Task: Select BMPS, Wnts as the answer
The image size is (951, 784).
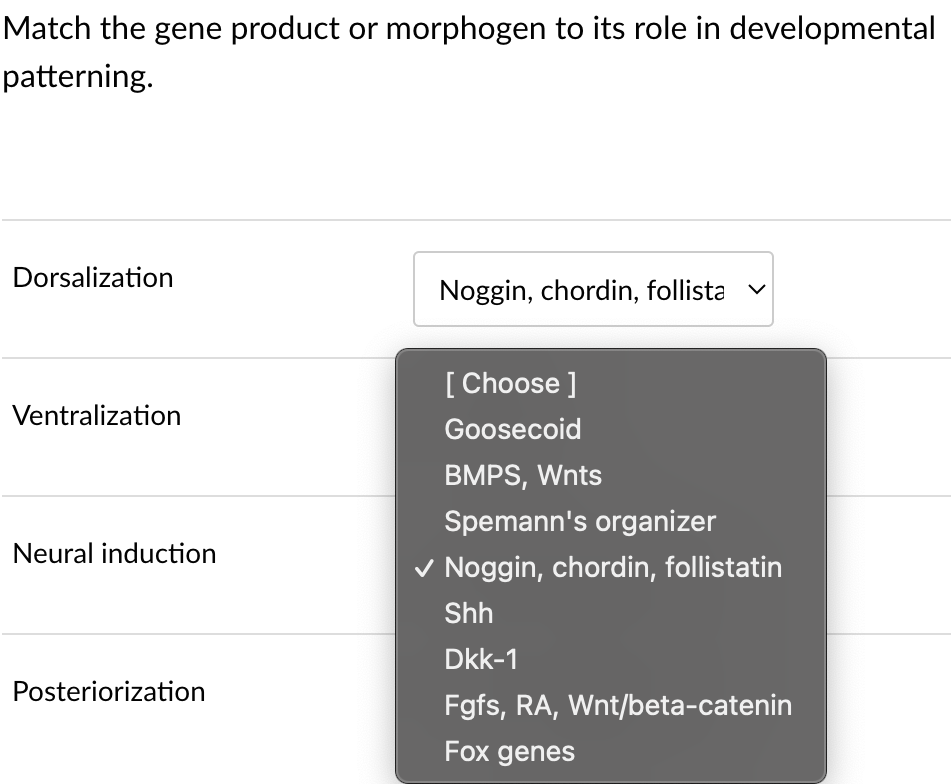Action: click(522, 475)
